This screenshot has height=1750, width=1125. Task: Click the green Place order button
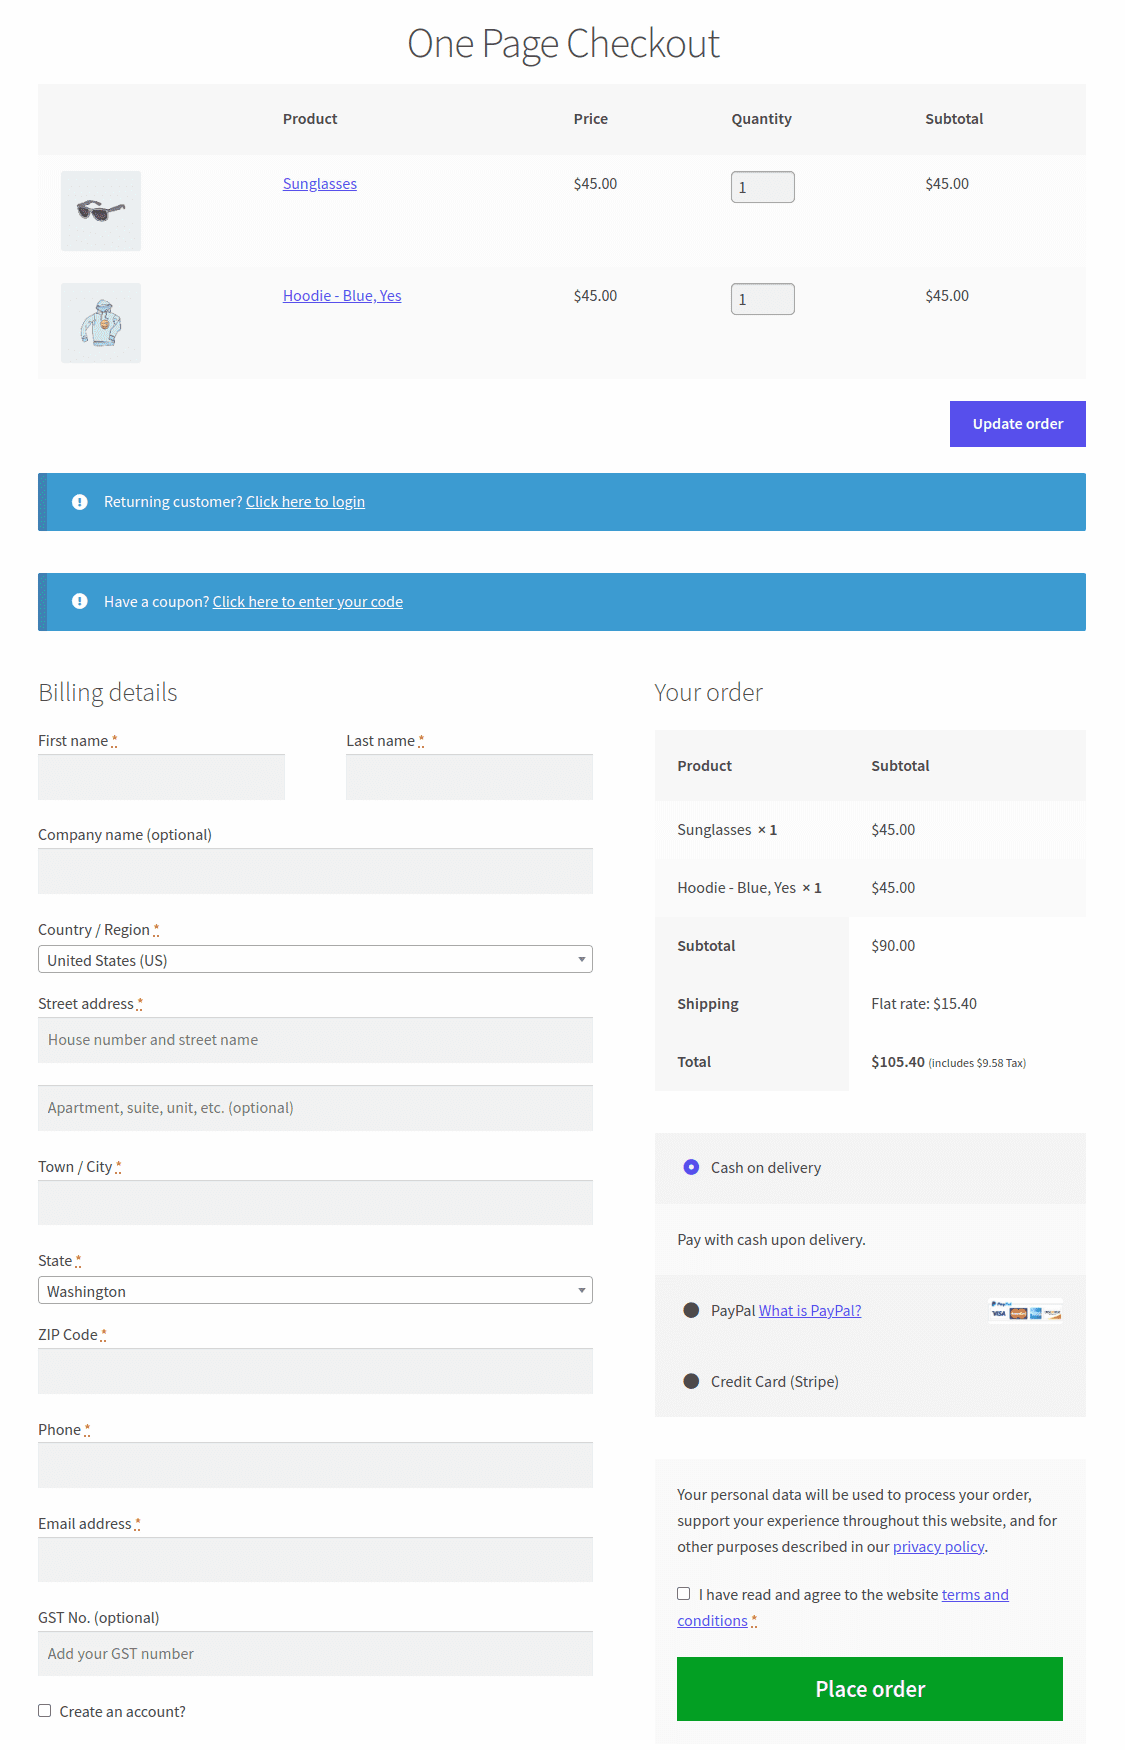pos(870,1689)
